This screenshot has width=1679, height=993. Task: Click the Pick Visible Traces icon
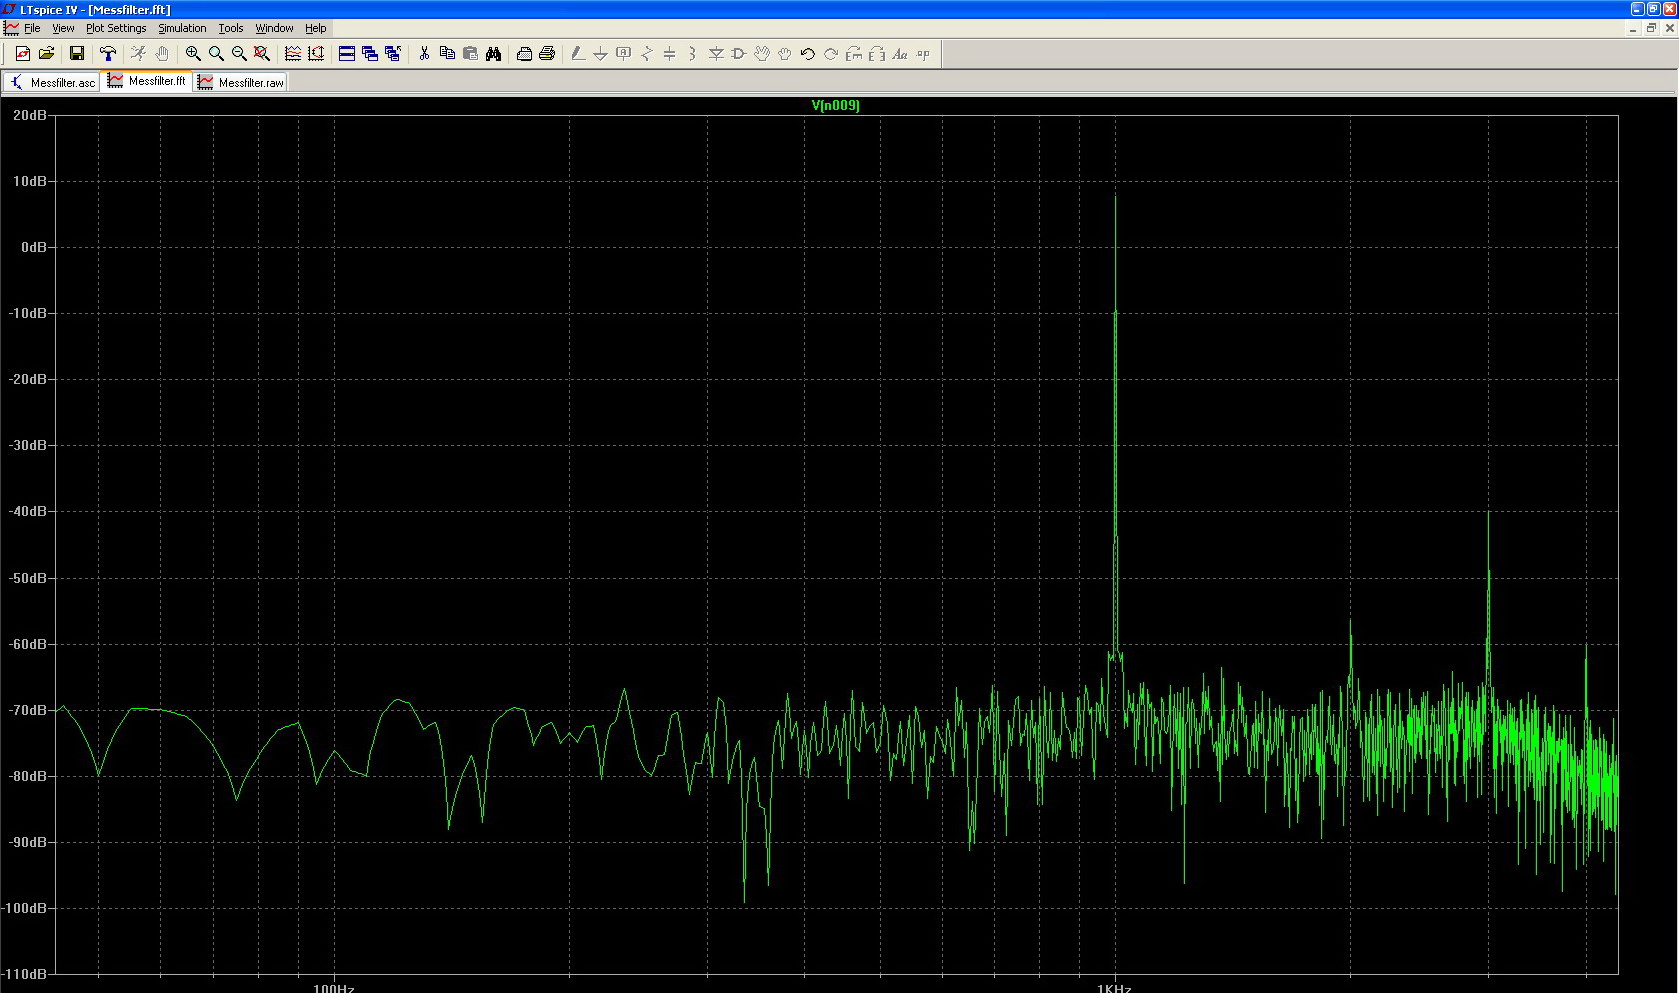coord(293,54)
